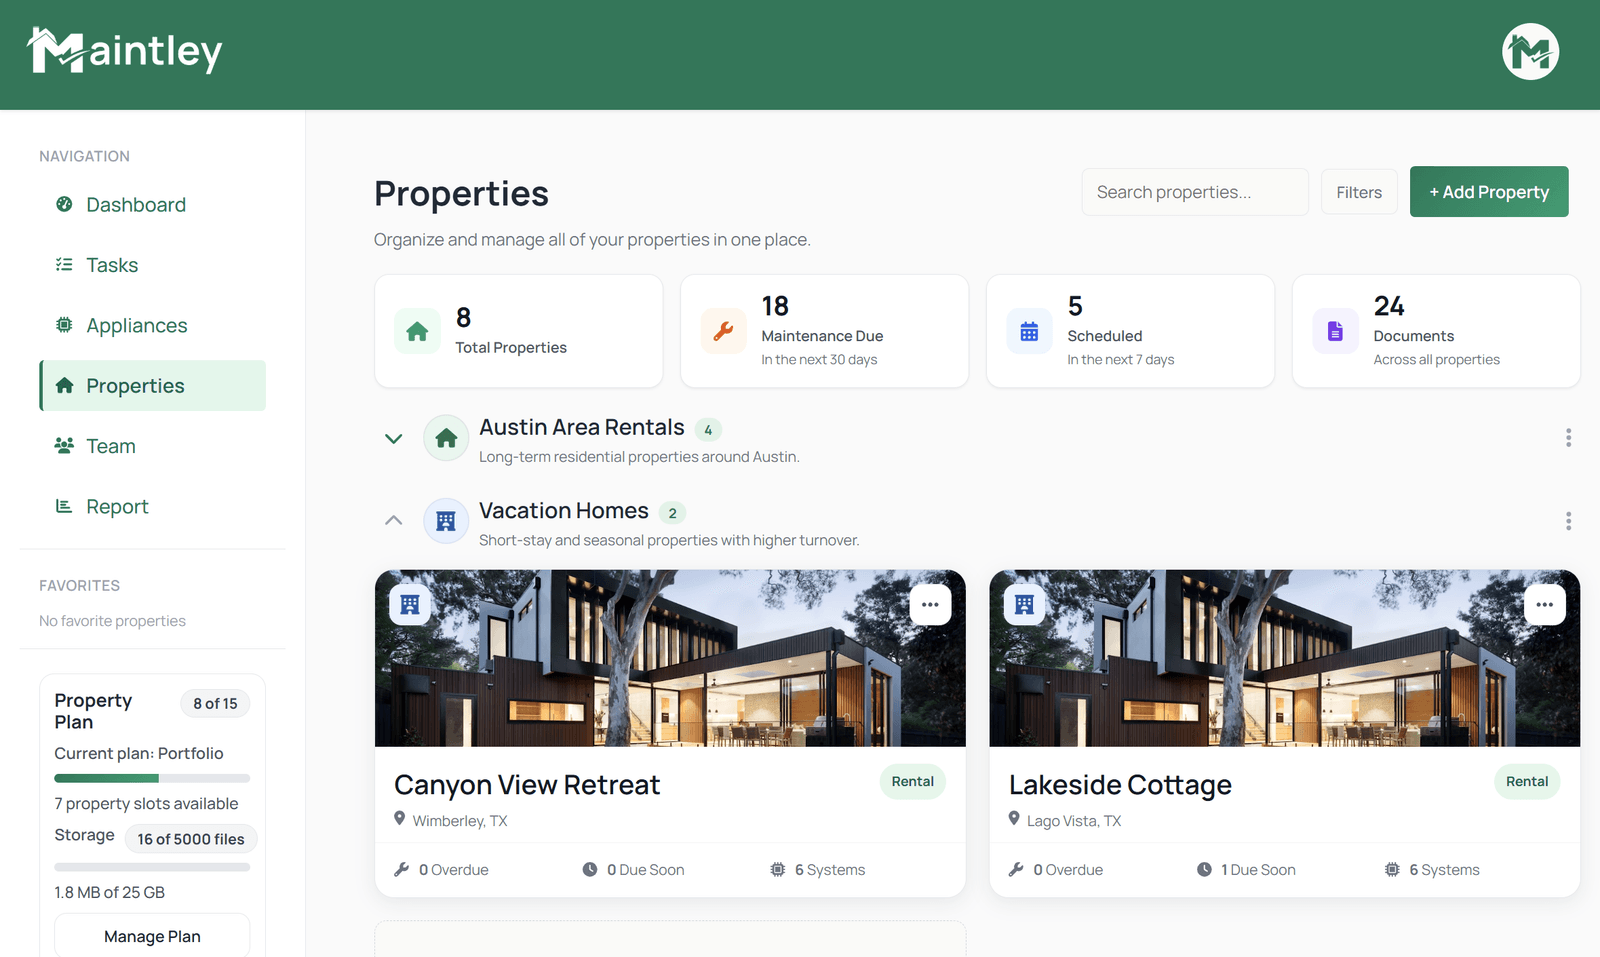Screen dimensions: 1600x957
Task: Click the 8 of 15 plan badge
Action: [x=215, y=703]
